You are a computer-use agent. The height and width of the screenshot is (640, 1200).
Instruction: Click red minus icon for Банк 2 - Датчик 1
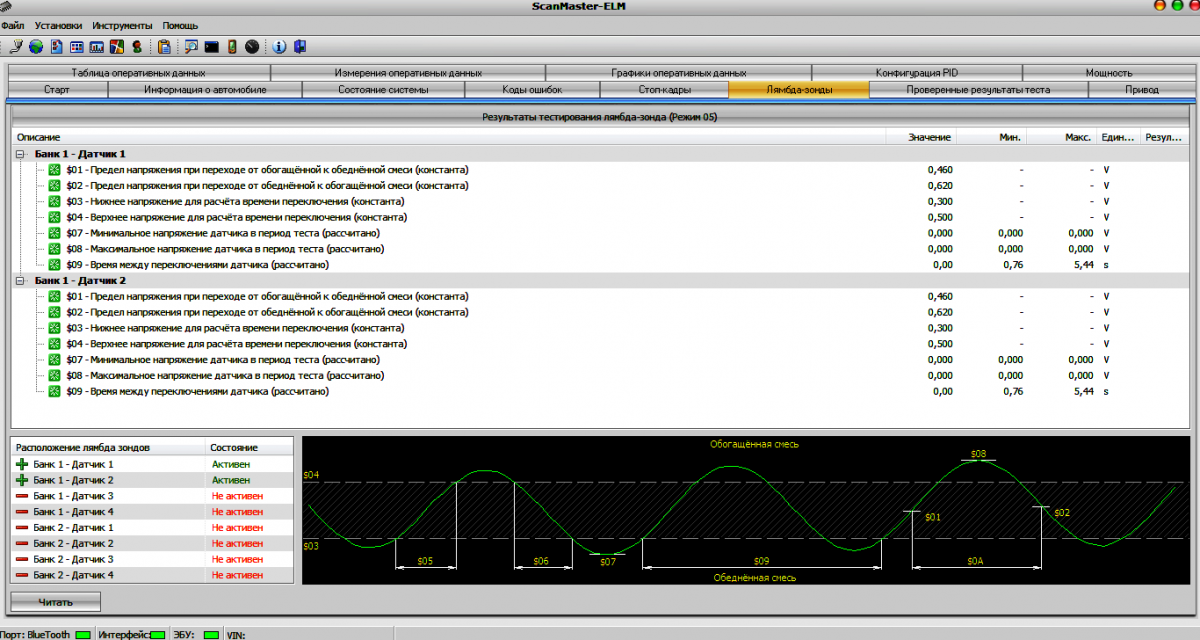pyautogui.click(x=22, y=527)
